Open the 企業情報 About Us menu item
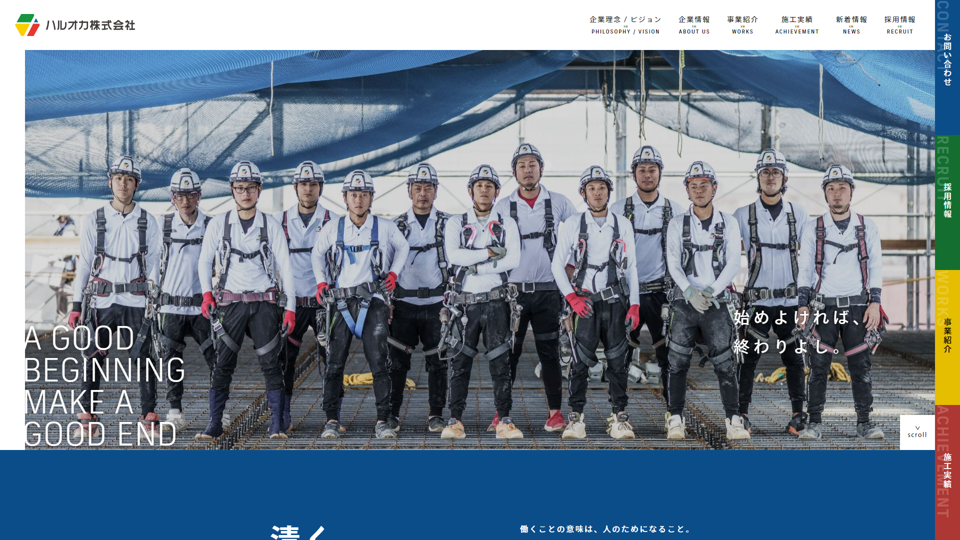This screenshot has height=540, width=960. pos(694,24)
